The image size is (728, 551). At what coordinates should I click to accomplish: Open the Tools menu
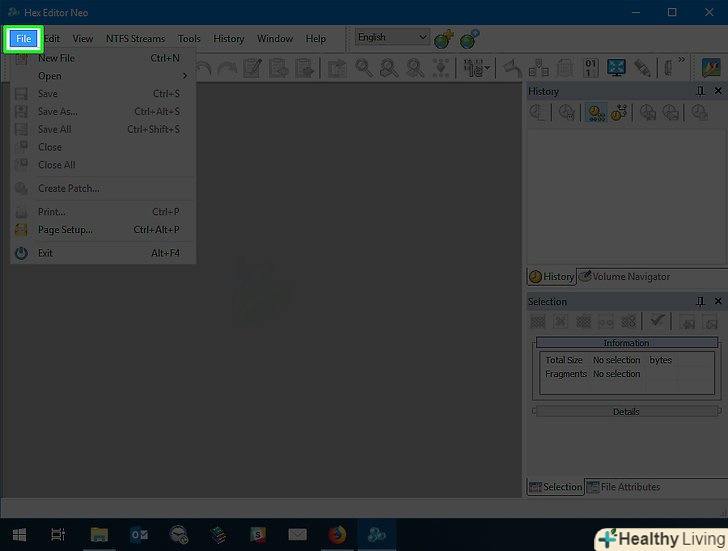[189, 39]
